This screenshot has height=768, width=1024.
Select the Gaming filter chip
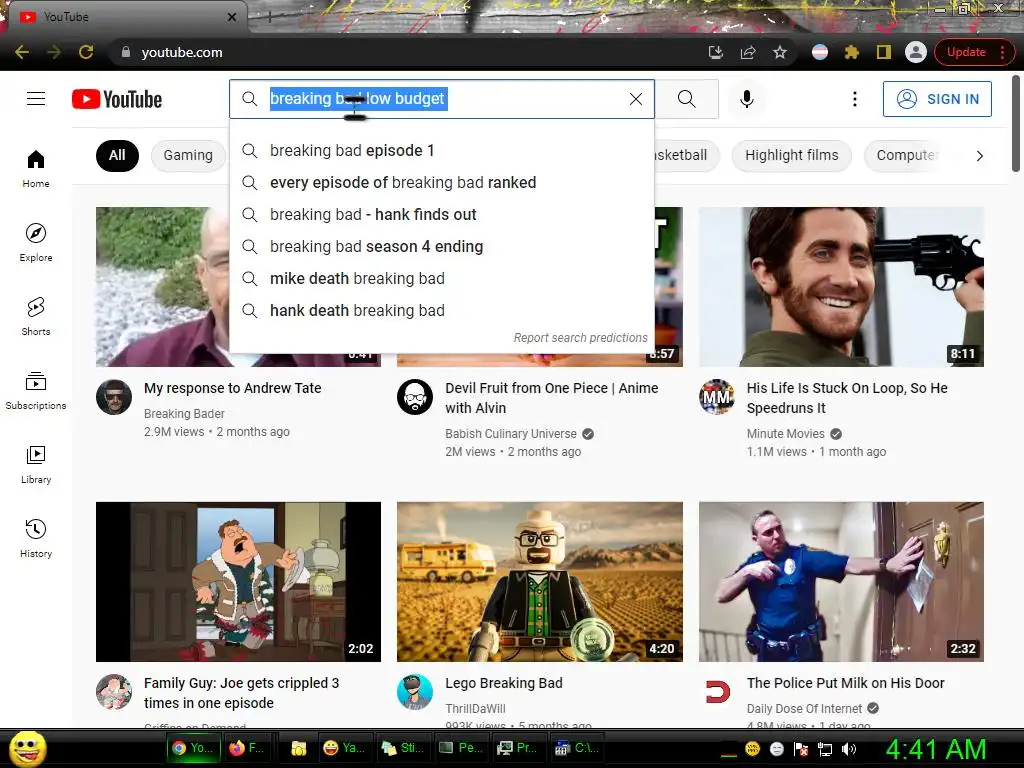tap(188, 155)
